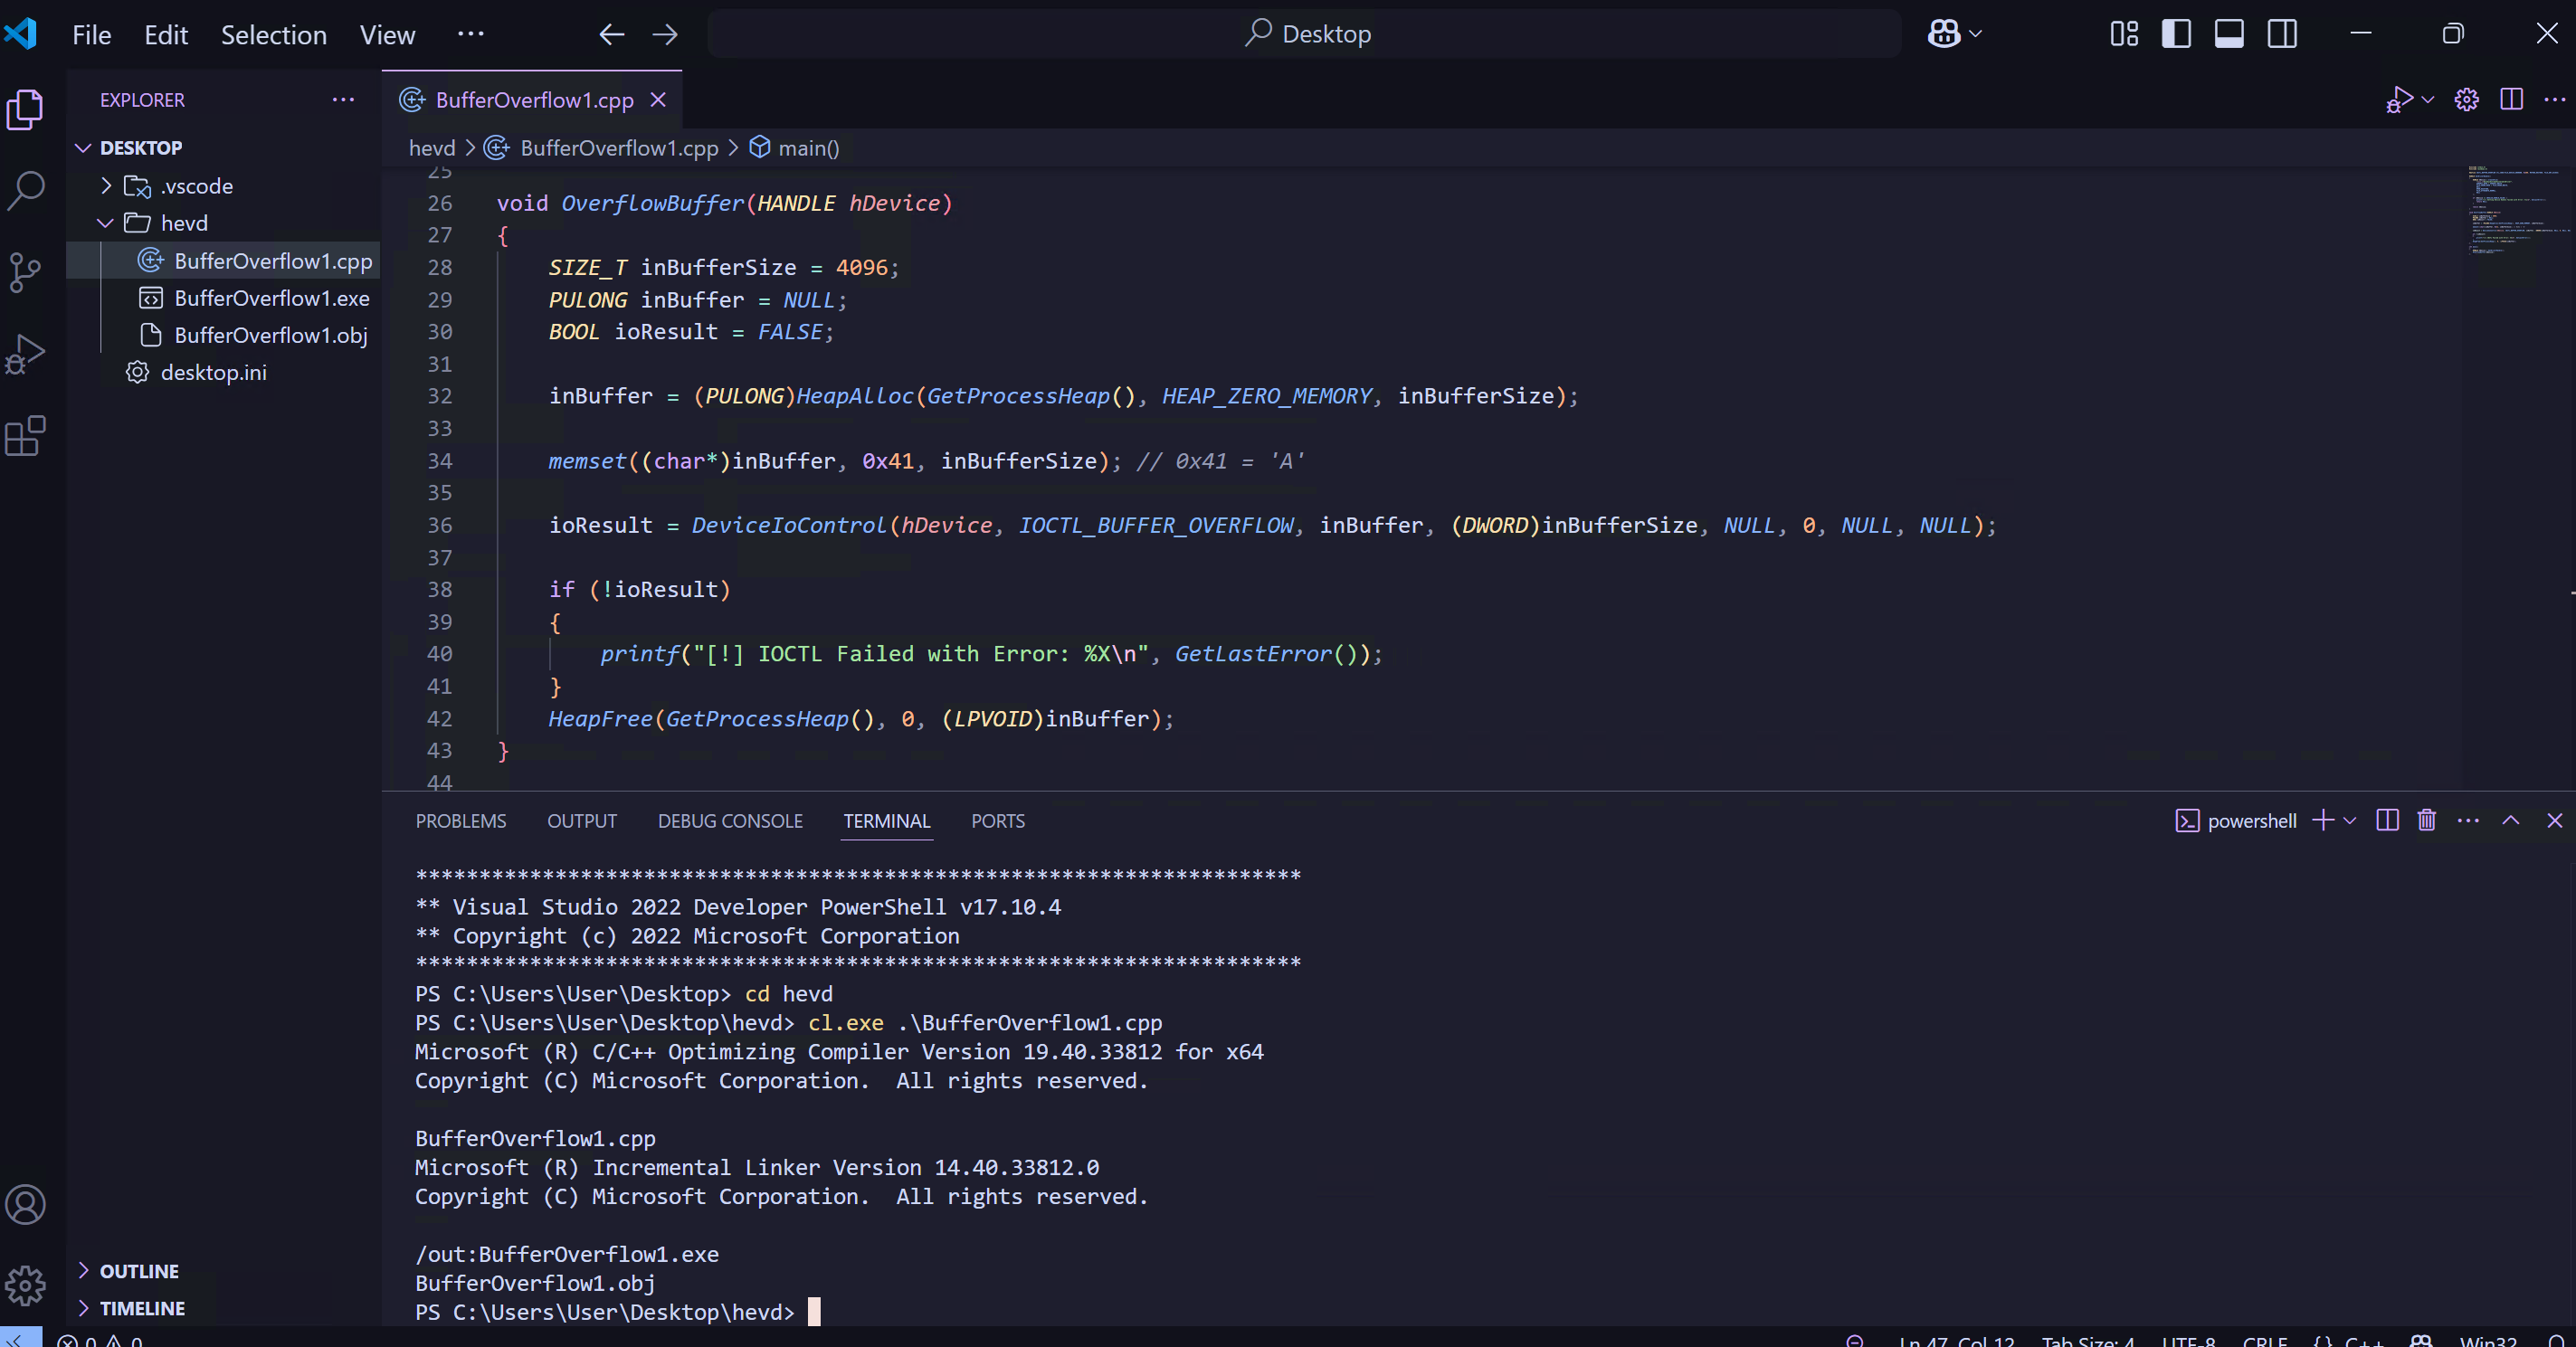Kill terminal with the trash icon

[x=2426, y=821]
